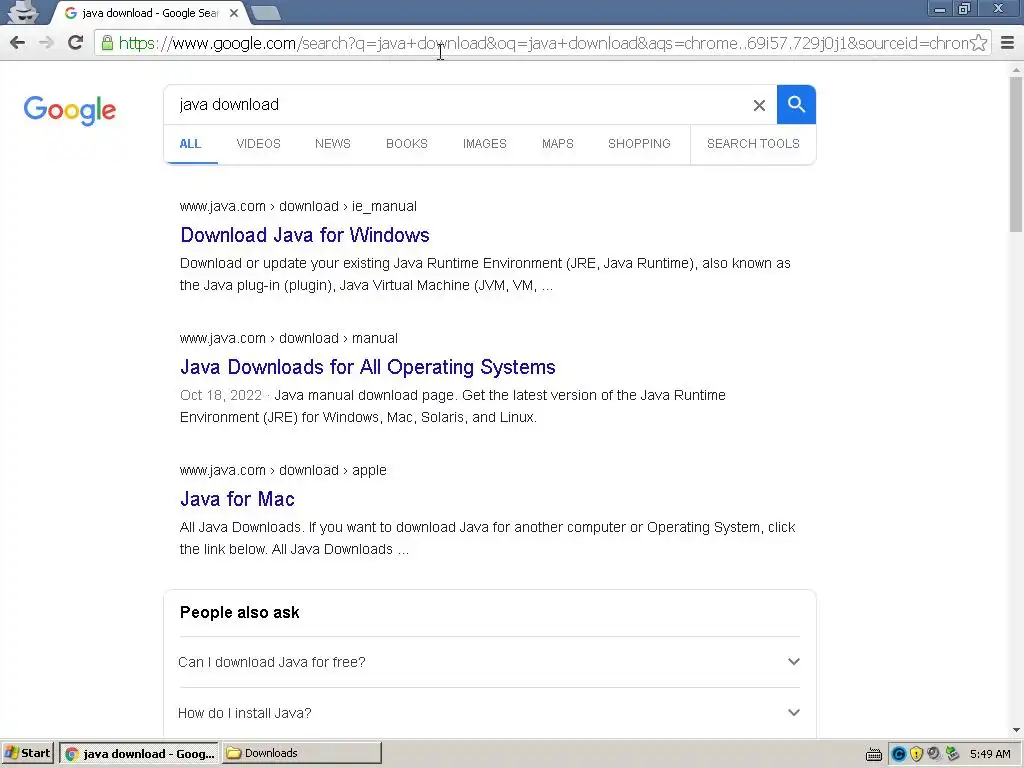Switch to the IMAGES search tab

(x=485, y=144)
